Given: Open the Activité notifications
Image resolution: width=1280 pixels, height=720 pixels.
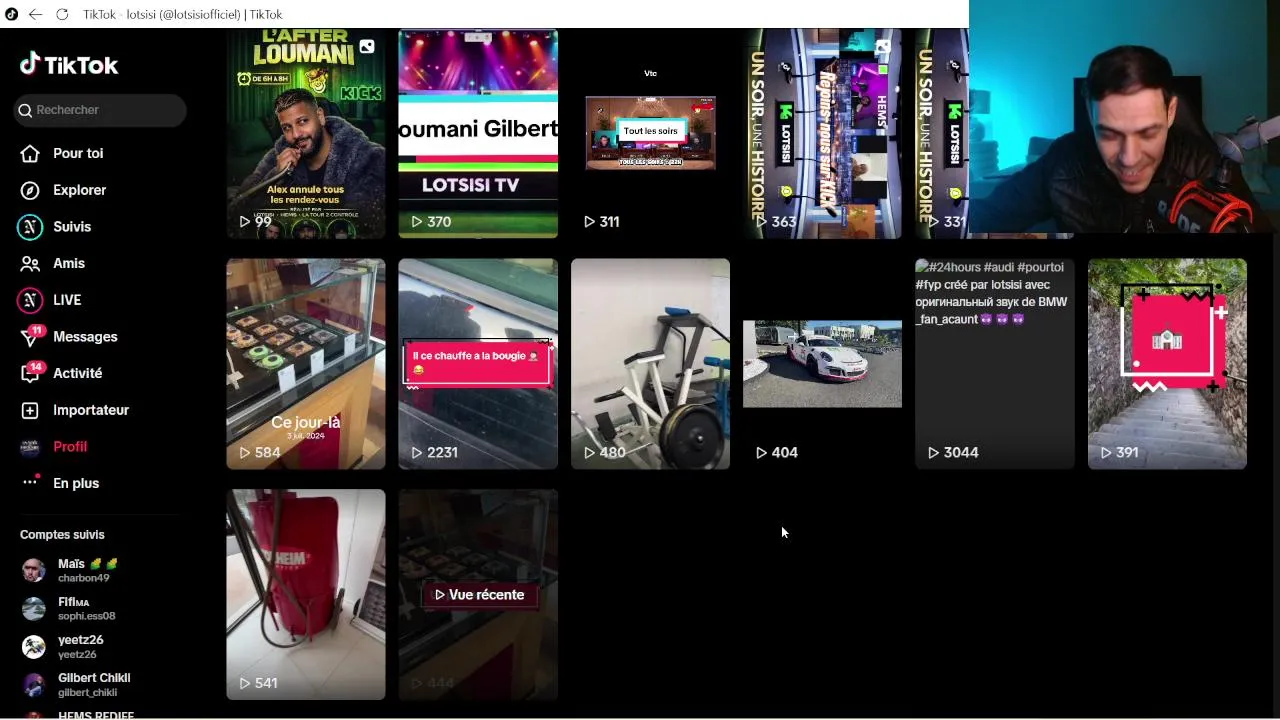Looking at the screenshot, I should click(77, 373).
